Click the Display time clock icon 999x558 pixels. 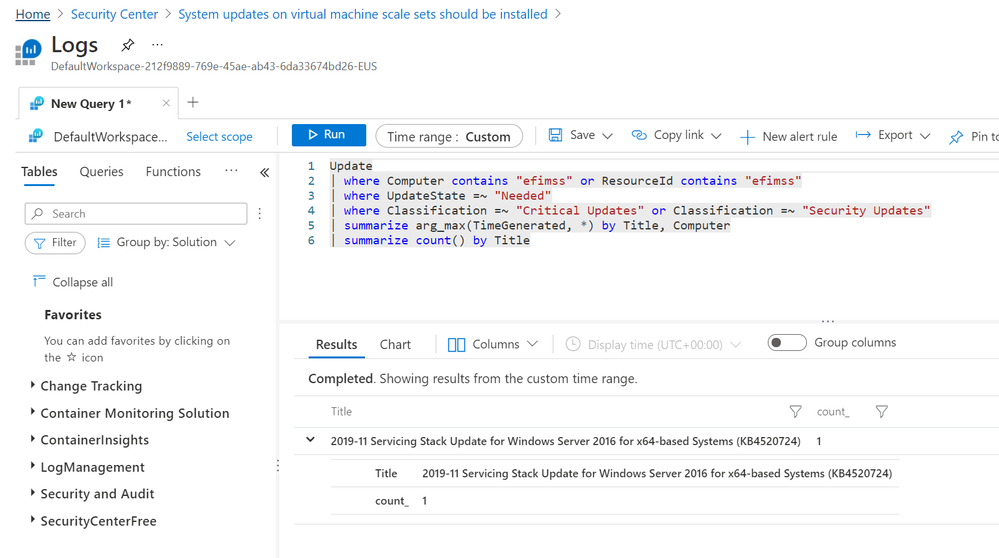tap(573, 344)
